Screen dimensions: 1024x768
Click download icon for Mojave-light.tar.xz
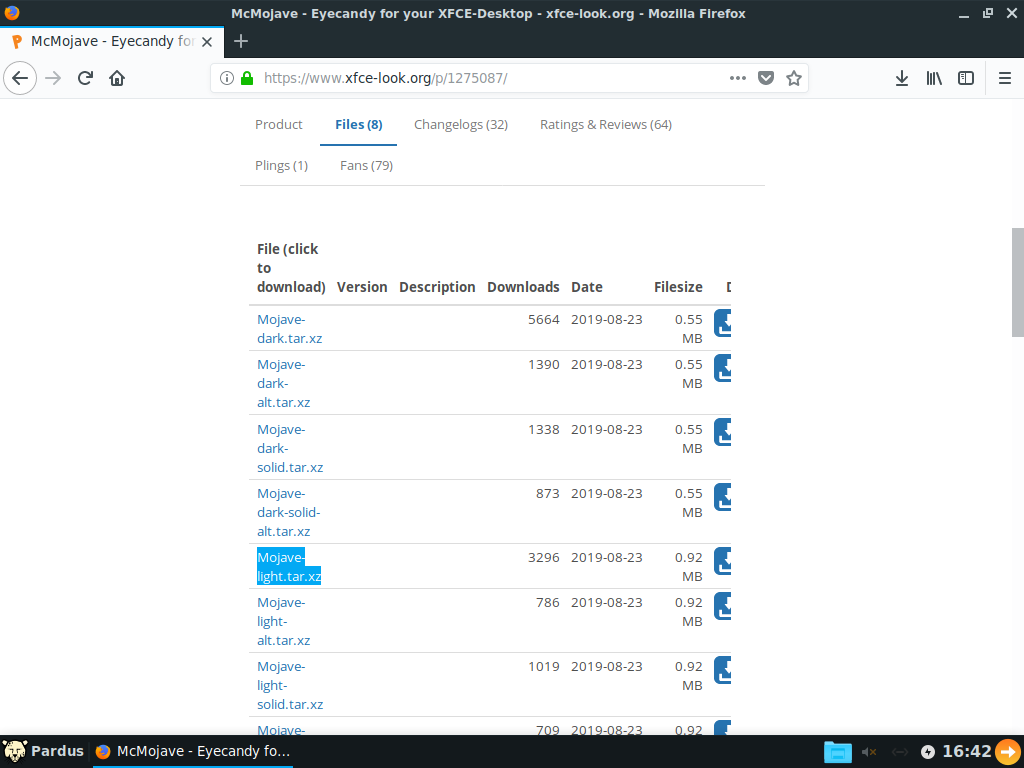[722, 561]
